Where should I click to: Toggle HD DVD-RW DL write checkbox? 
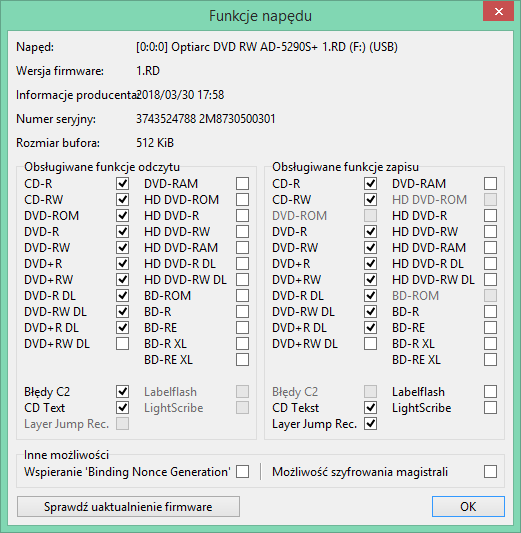click(x=490, y=280)
